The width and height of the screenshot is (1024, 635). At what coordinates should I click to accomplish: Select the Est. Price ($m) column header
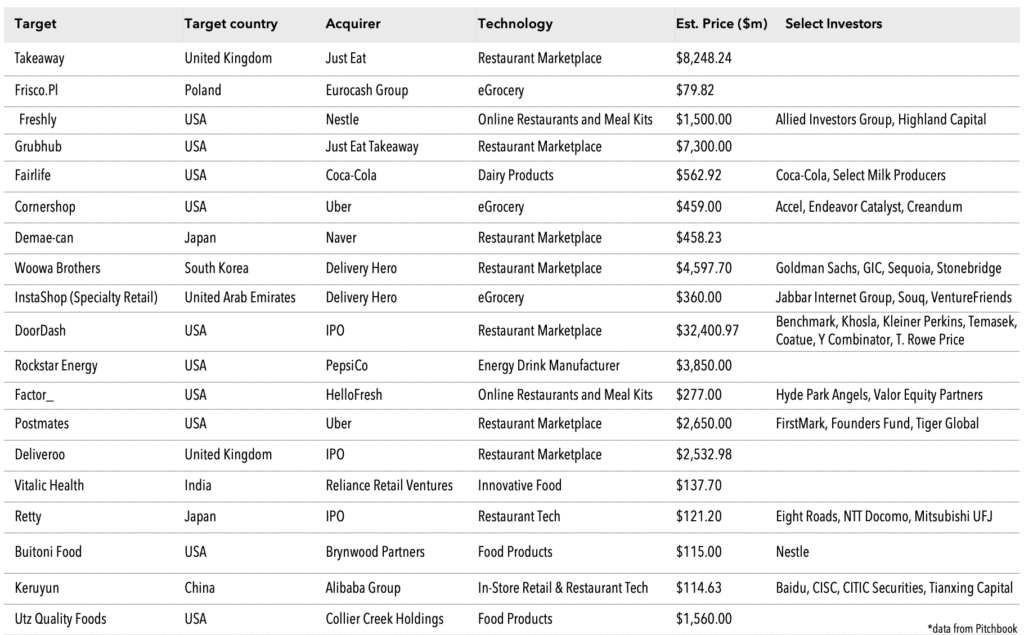[x=722, y=24]
